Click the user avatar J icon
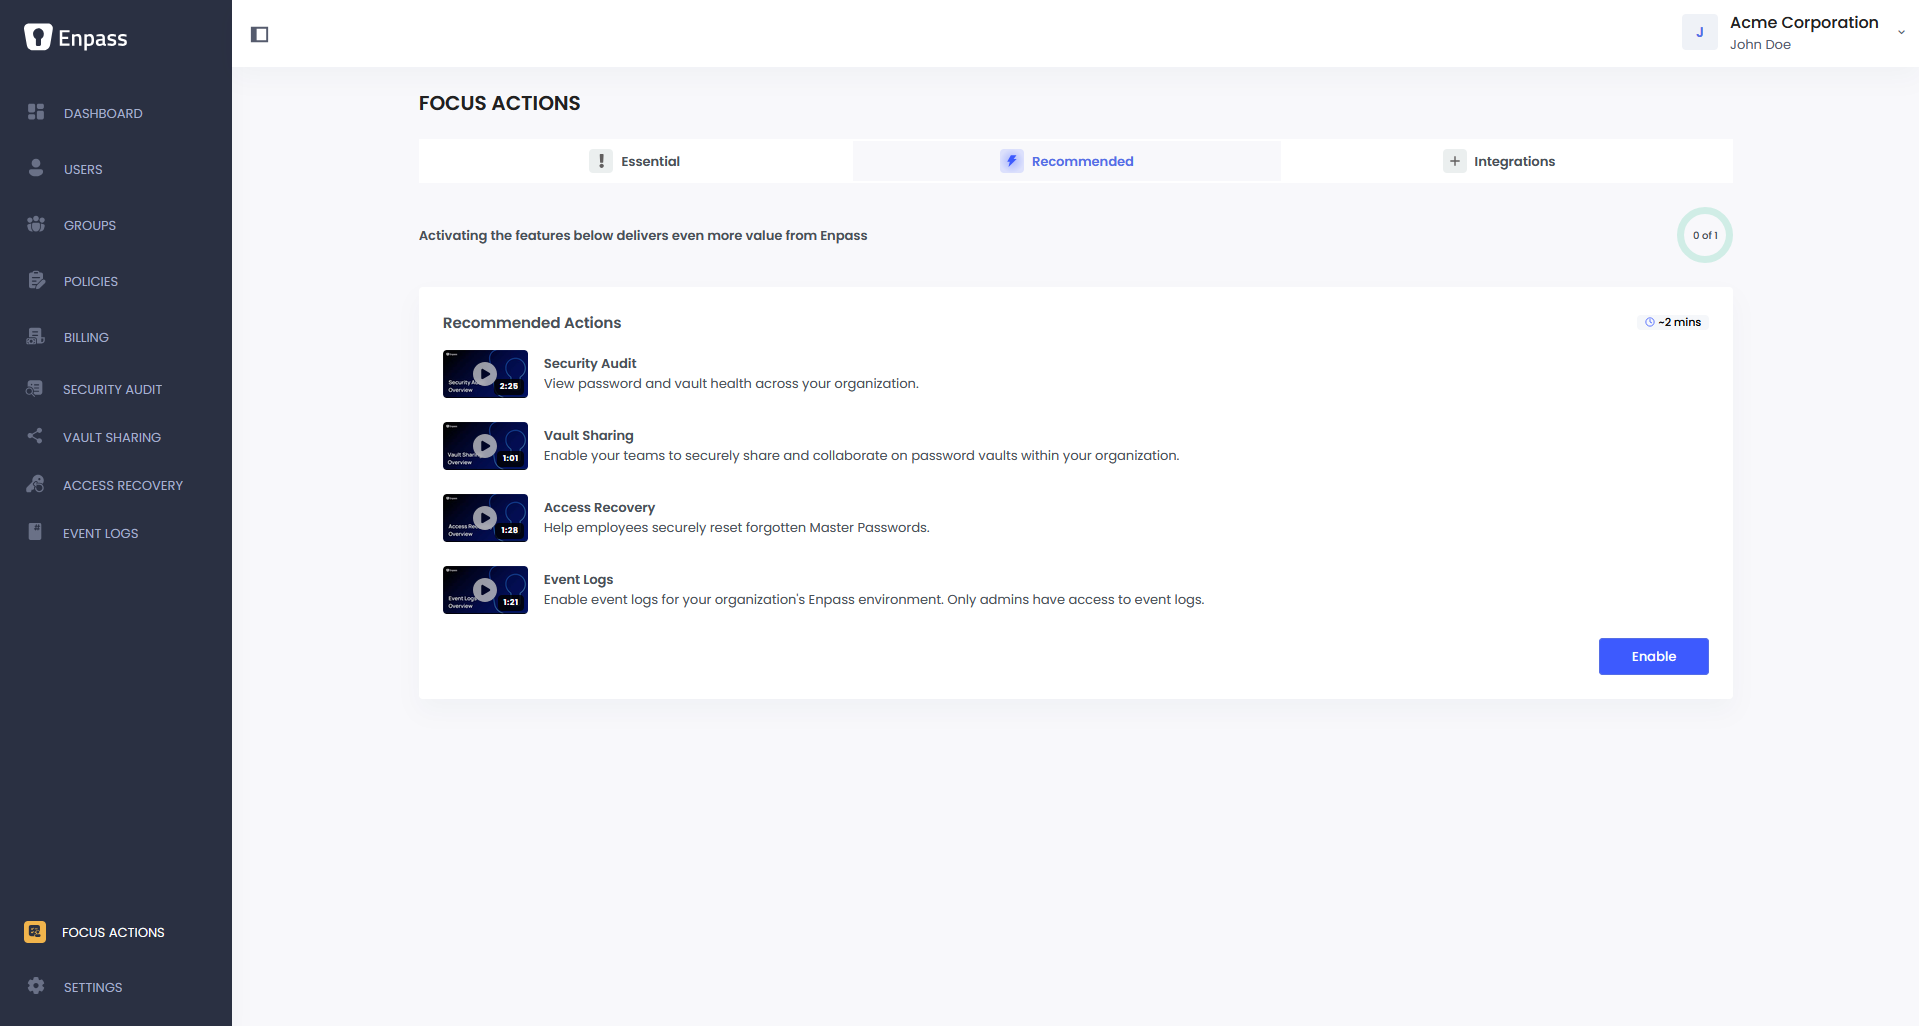 pyautogui.click(x=1700, y=32)
